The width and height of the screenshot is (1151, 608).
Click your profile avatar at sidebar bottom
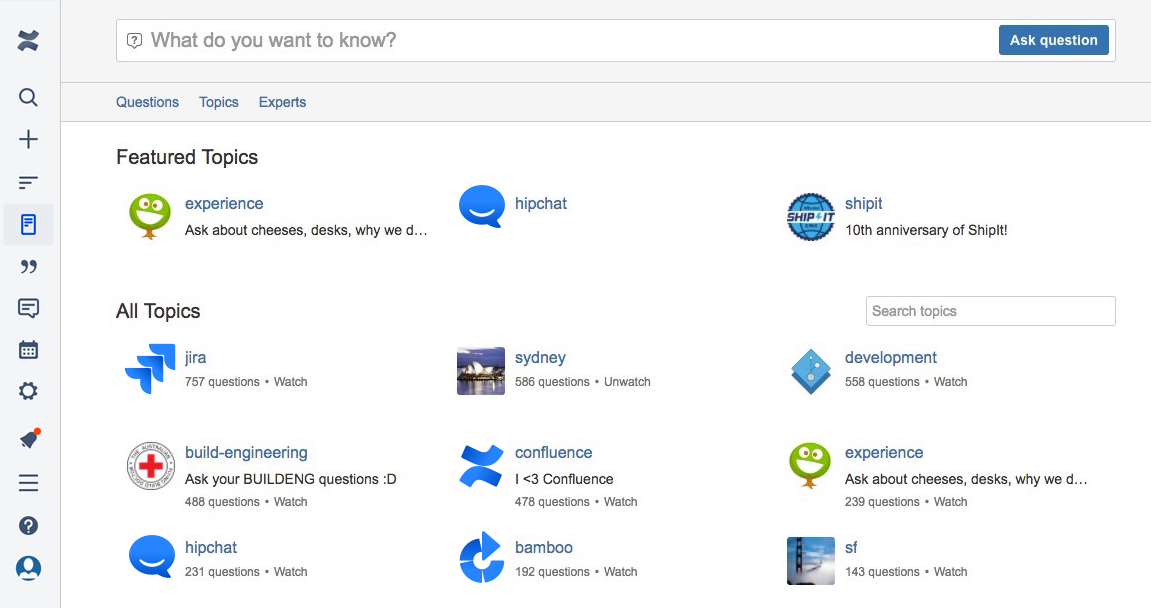coord(28,567)
